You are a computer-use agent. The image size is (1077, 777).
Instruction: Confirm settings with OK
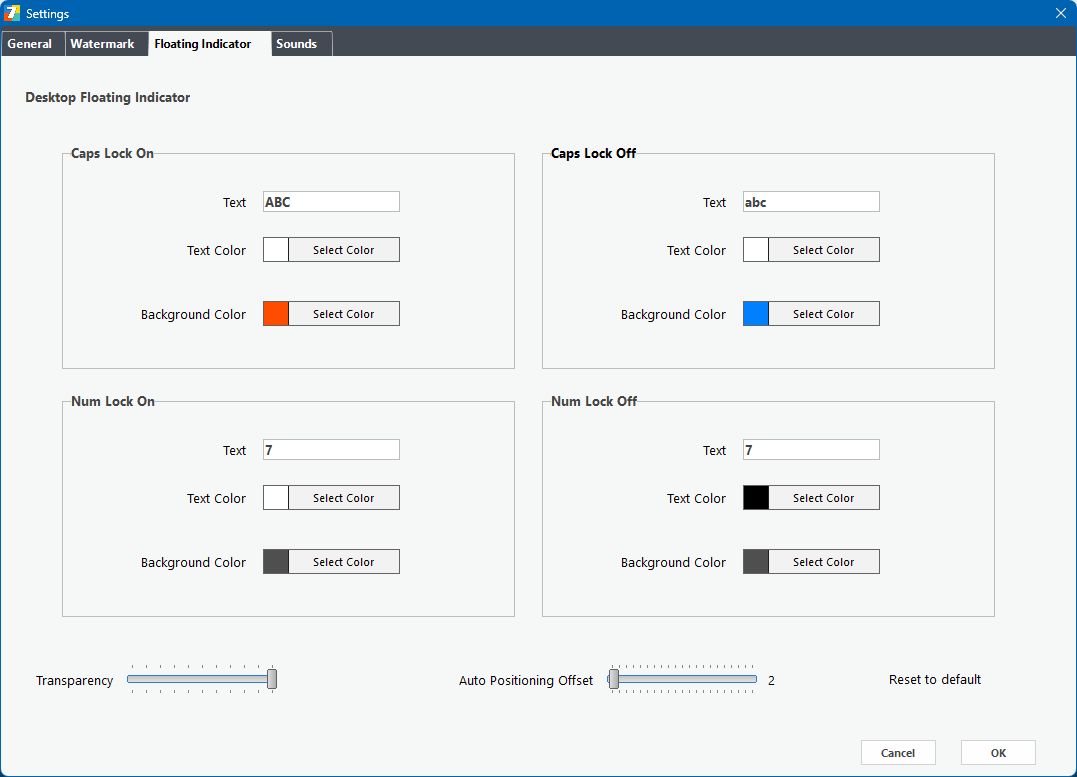998,753
